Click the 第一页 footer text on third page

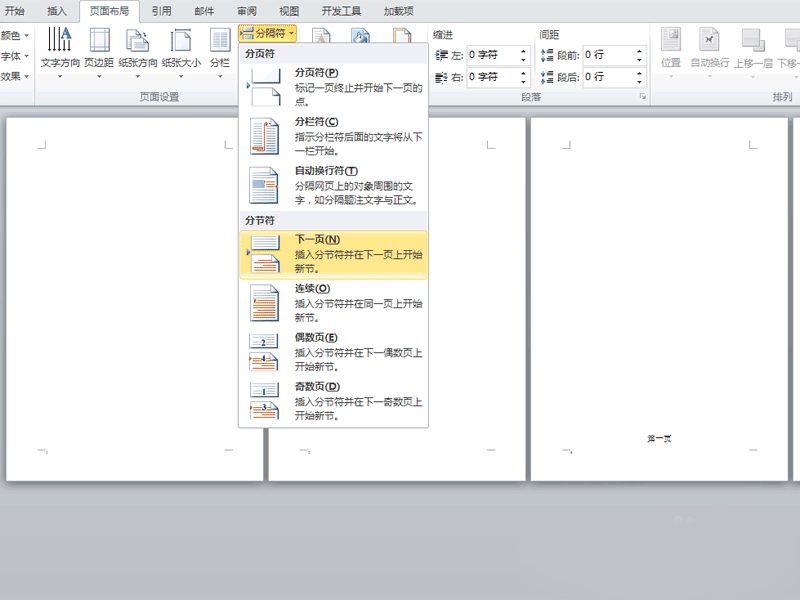click(659, 439)
